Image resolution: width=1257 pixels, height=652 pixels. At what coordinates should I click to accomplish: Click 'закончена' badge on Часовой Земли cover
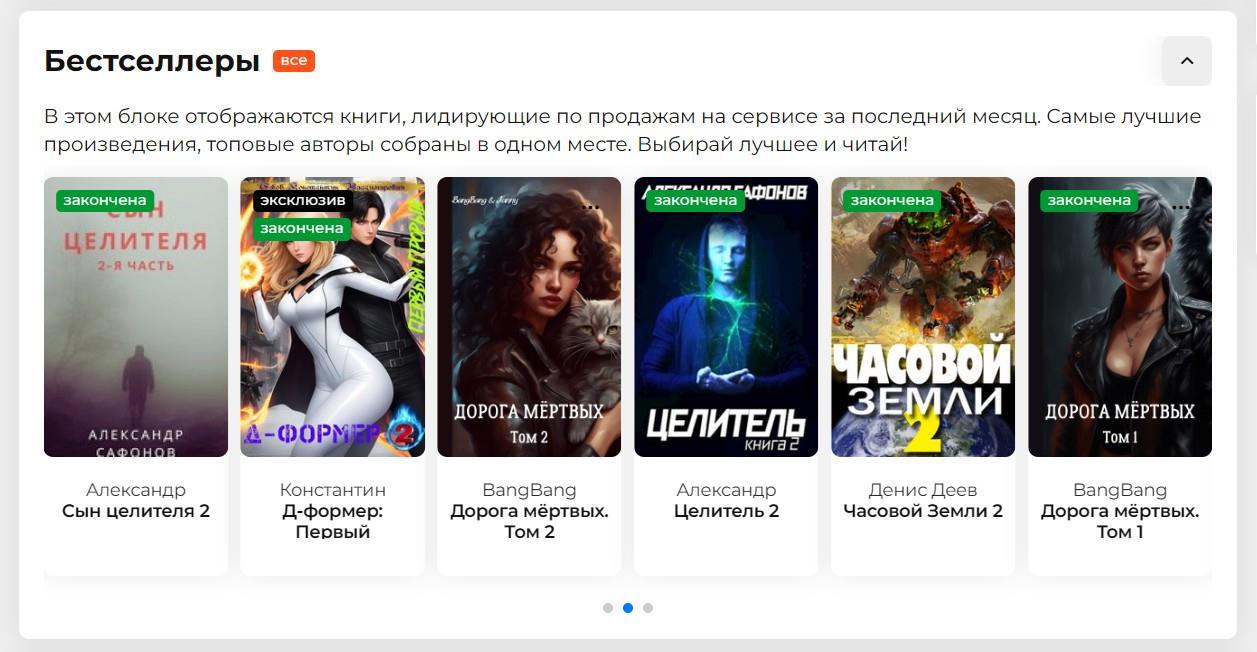(x=892, y=201)
